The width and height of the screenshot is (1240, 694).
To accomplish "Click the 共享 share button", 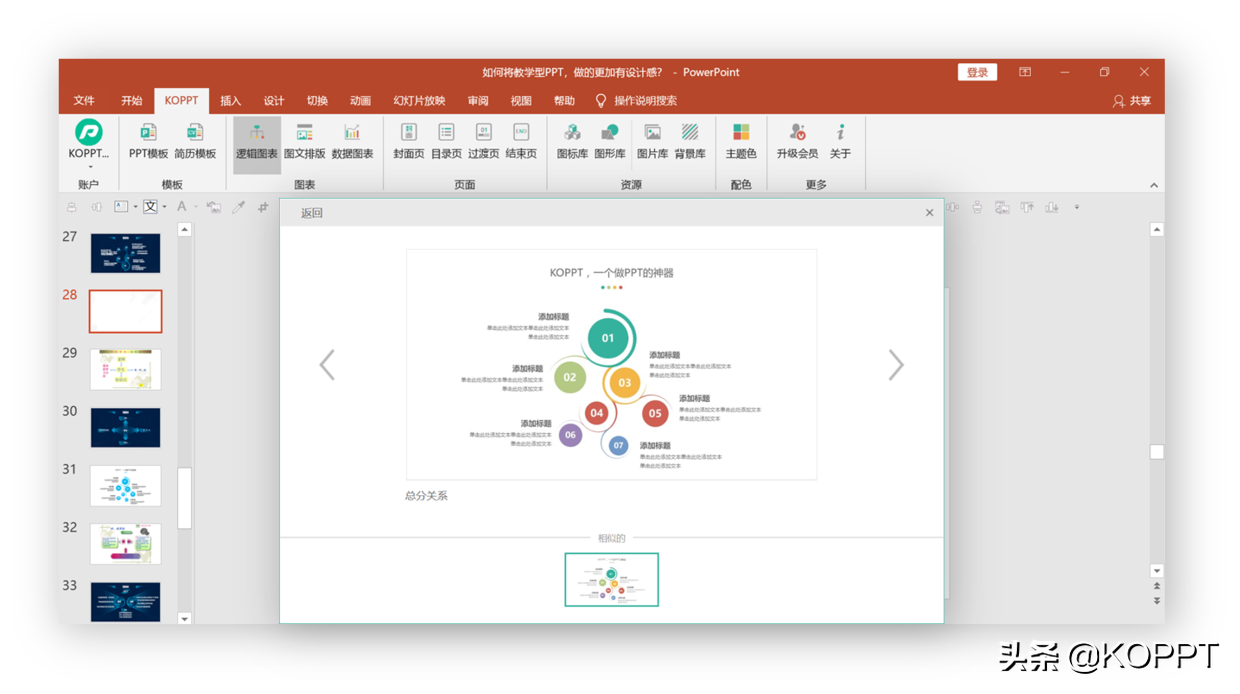I will tap(1131, 101).
